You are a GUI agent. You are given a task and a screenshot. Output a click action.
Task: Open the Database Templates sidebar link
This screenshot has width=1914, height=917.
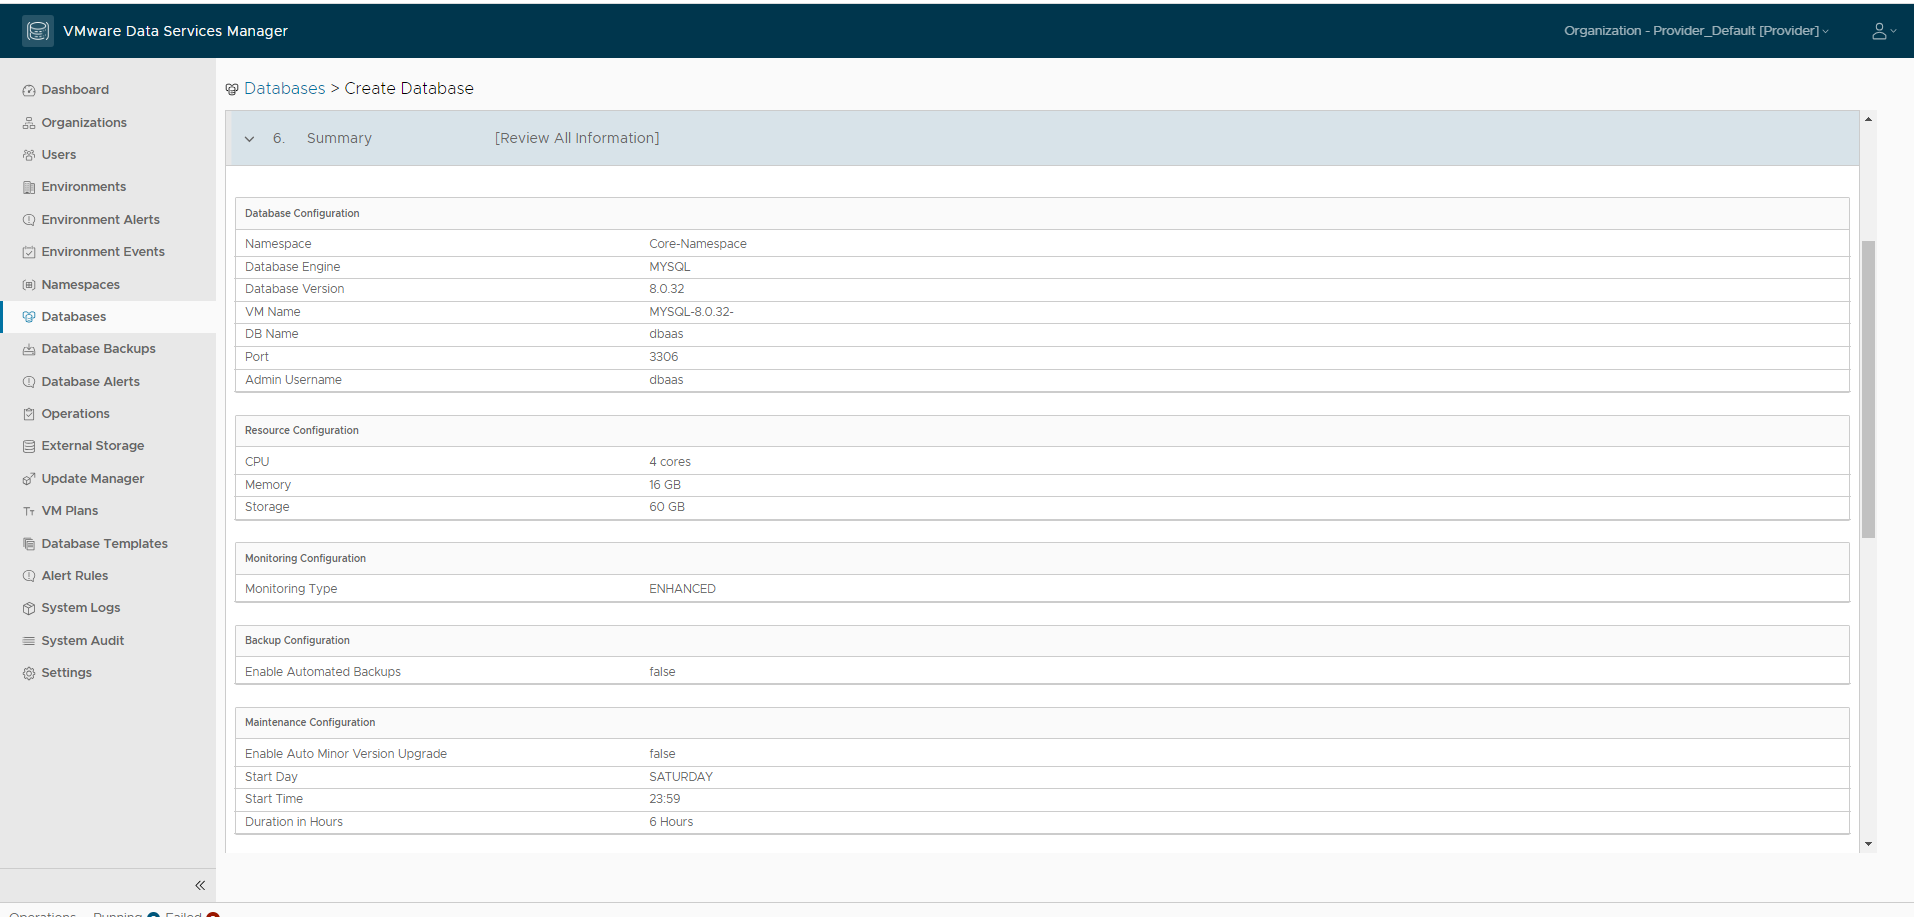click(104, 544)
